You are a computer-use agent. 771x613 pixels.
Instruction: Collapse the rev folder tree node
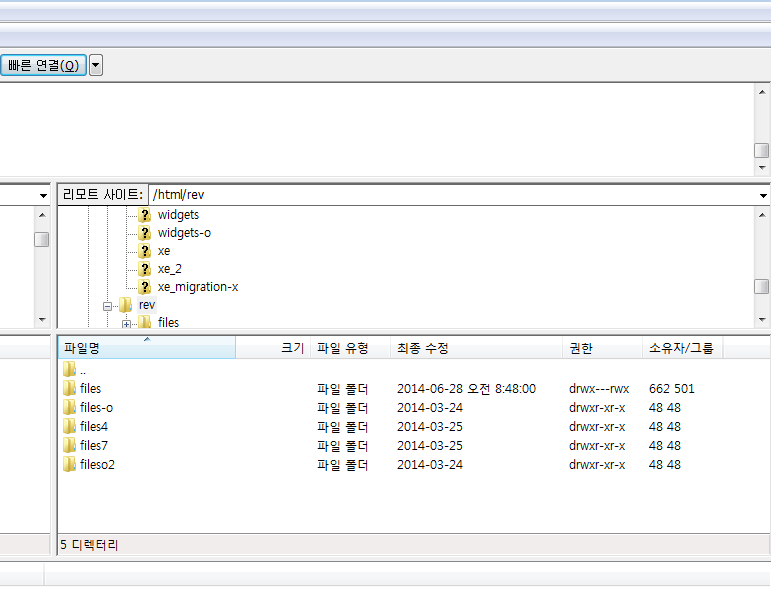(107, 306)
